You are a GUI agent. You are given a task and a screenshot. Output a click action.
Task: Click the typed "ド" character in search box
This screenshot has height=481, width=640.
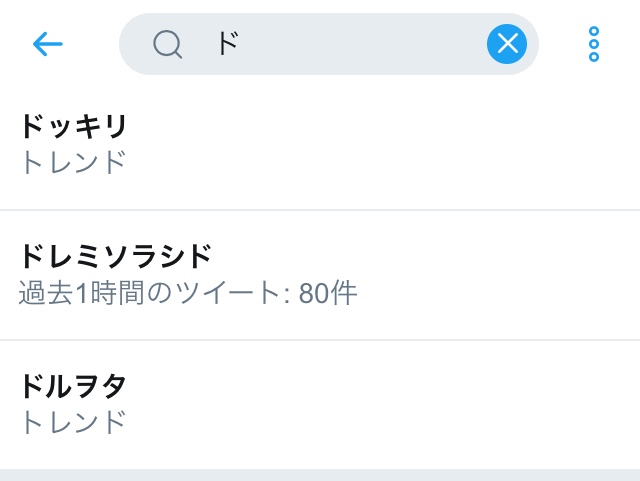click(x=227, y=44)
